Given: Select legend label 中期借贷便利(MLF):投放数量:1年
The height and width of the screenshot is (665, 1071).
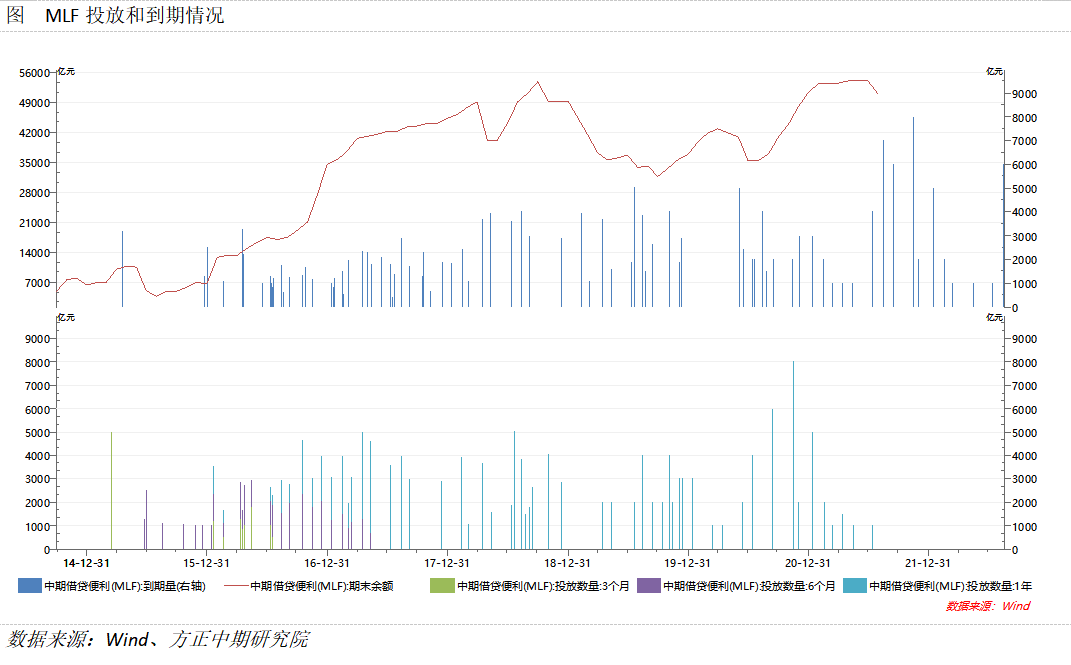Looking at the screenshot, I should tap(950, 586).
